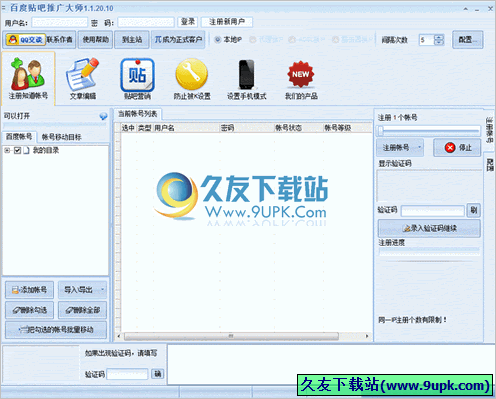Click the 用户名 column header
496x399 pixels.
pos(186,128)
